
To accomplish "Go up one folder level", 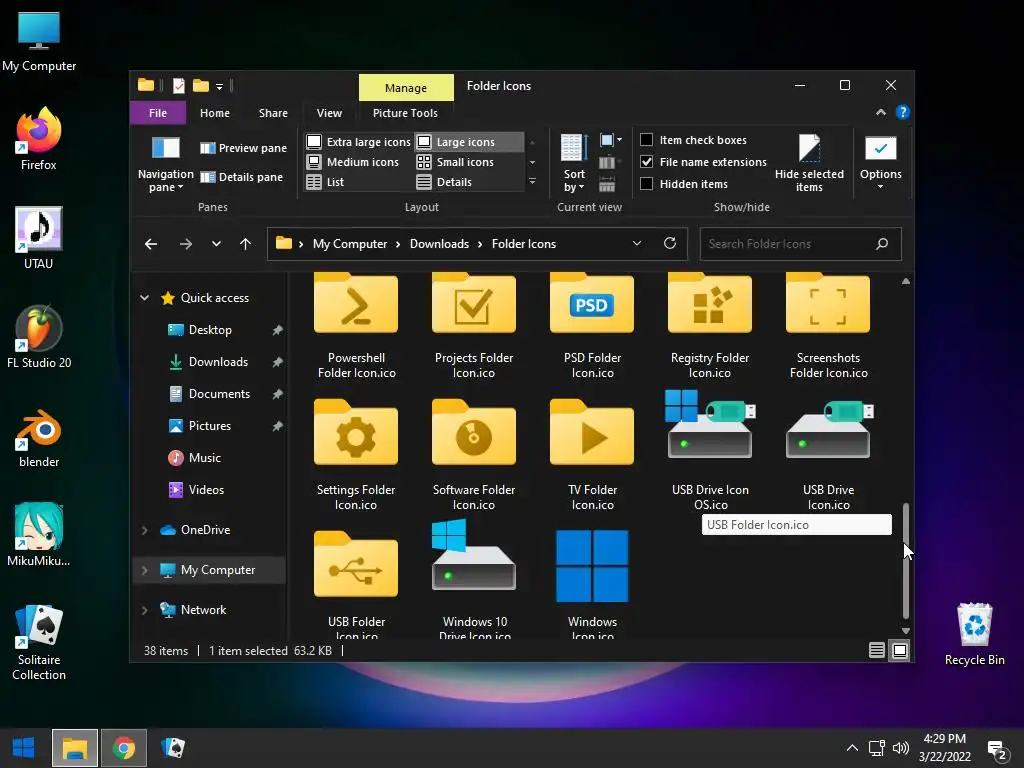I will 246,244.
